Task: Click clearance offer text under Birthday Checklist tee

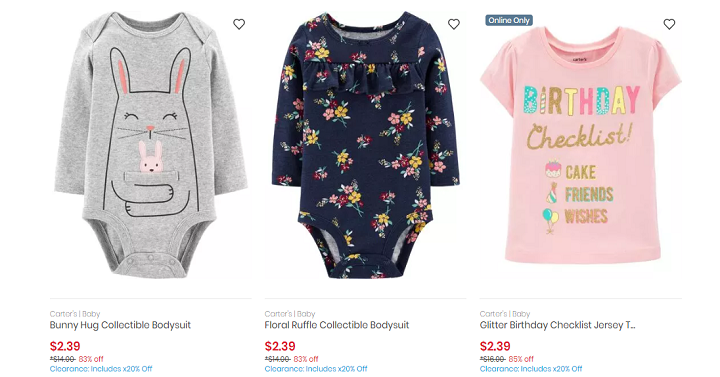Action: [531, 369]
